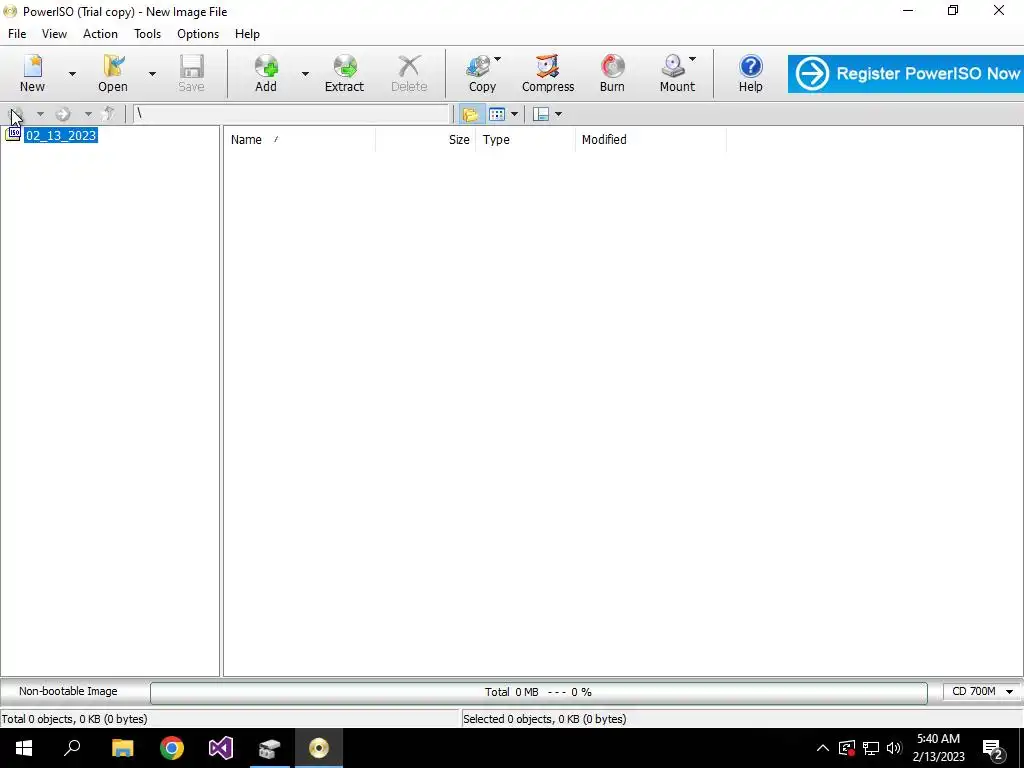
Task: Expand the Add button dropdown arrow
Action: (x=305, y=73)
